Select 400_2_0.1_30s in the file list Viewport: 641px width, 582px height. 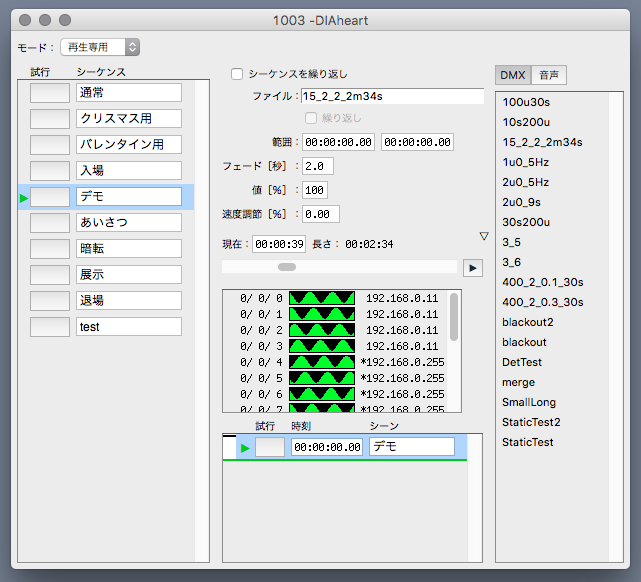click(543, 282)
